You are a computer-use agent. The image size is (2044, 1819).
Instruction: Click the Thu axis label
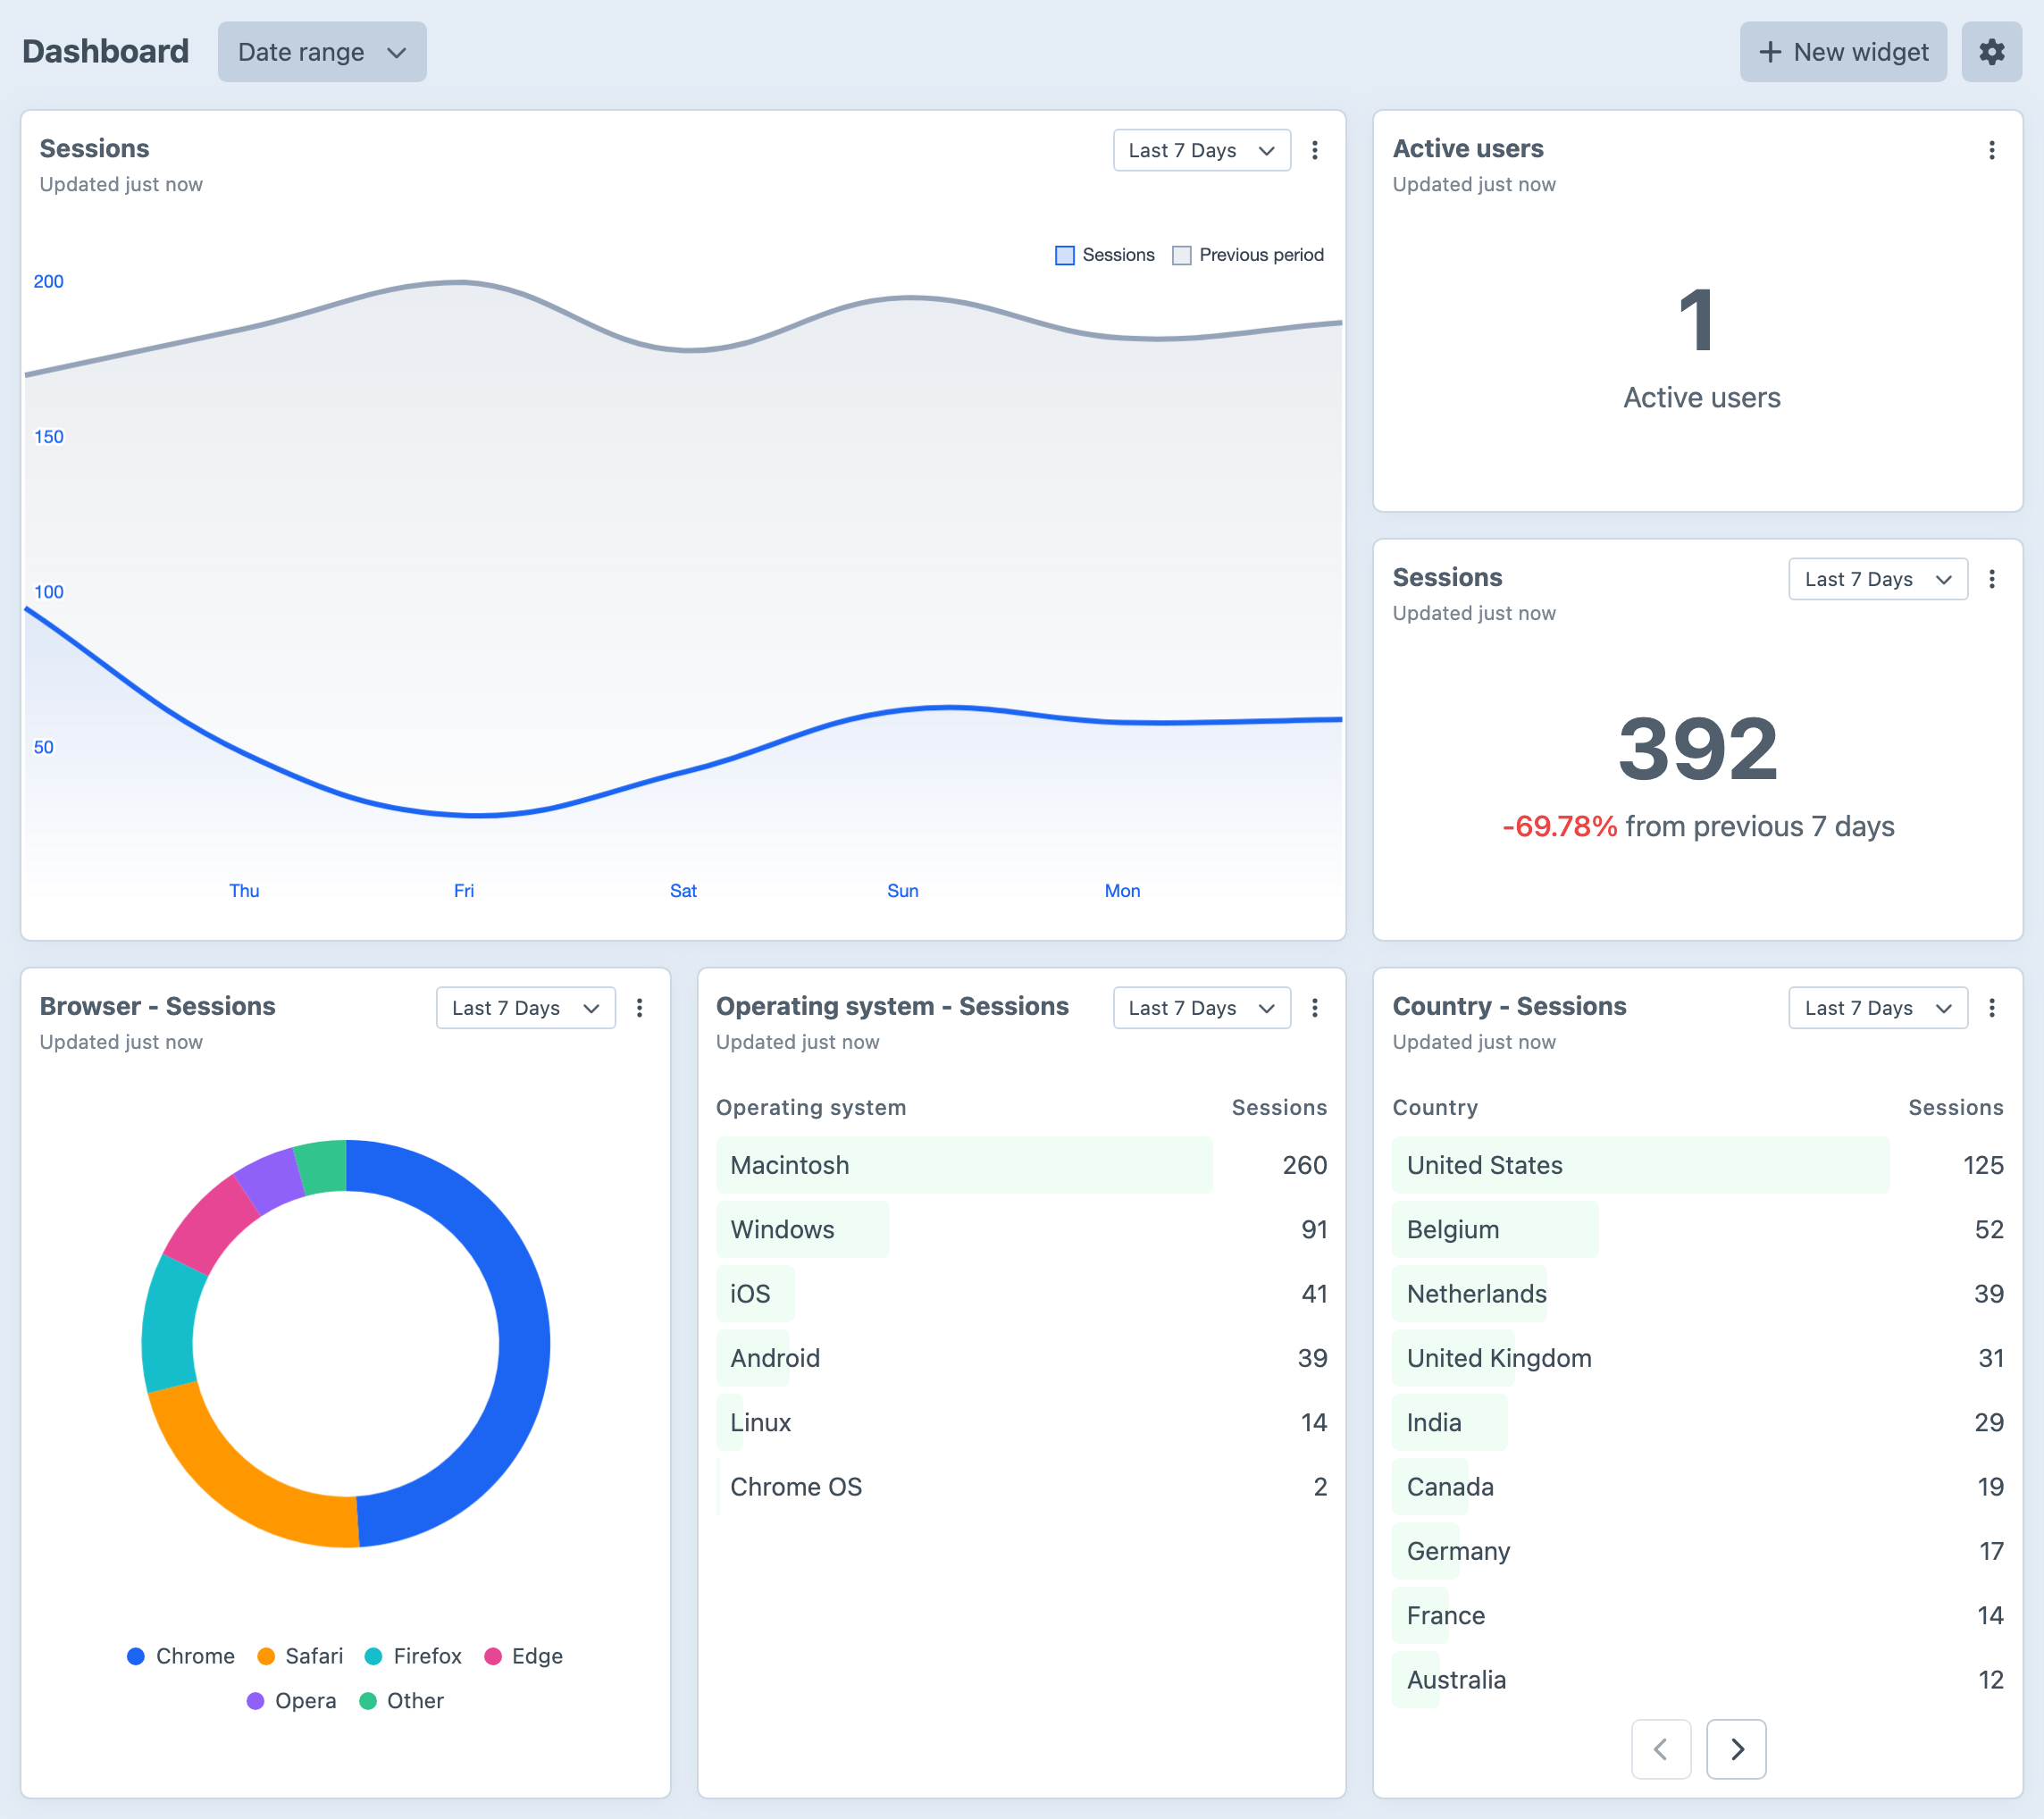[244, 891]
